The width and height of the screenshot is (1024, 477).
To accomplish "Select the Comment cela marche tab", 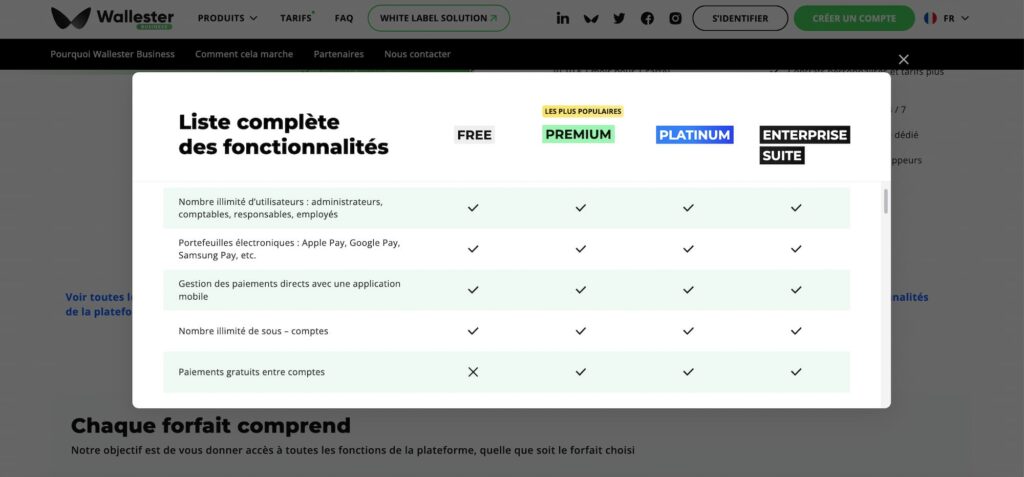I will (x=244, y=54).
